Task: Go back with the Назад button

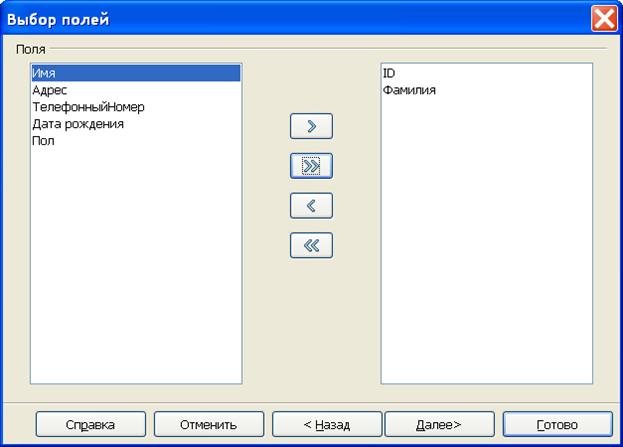Action: pos(327,424)
